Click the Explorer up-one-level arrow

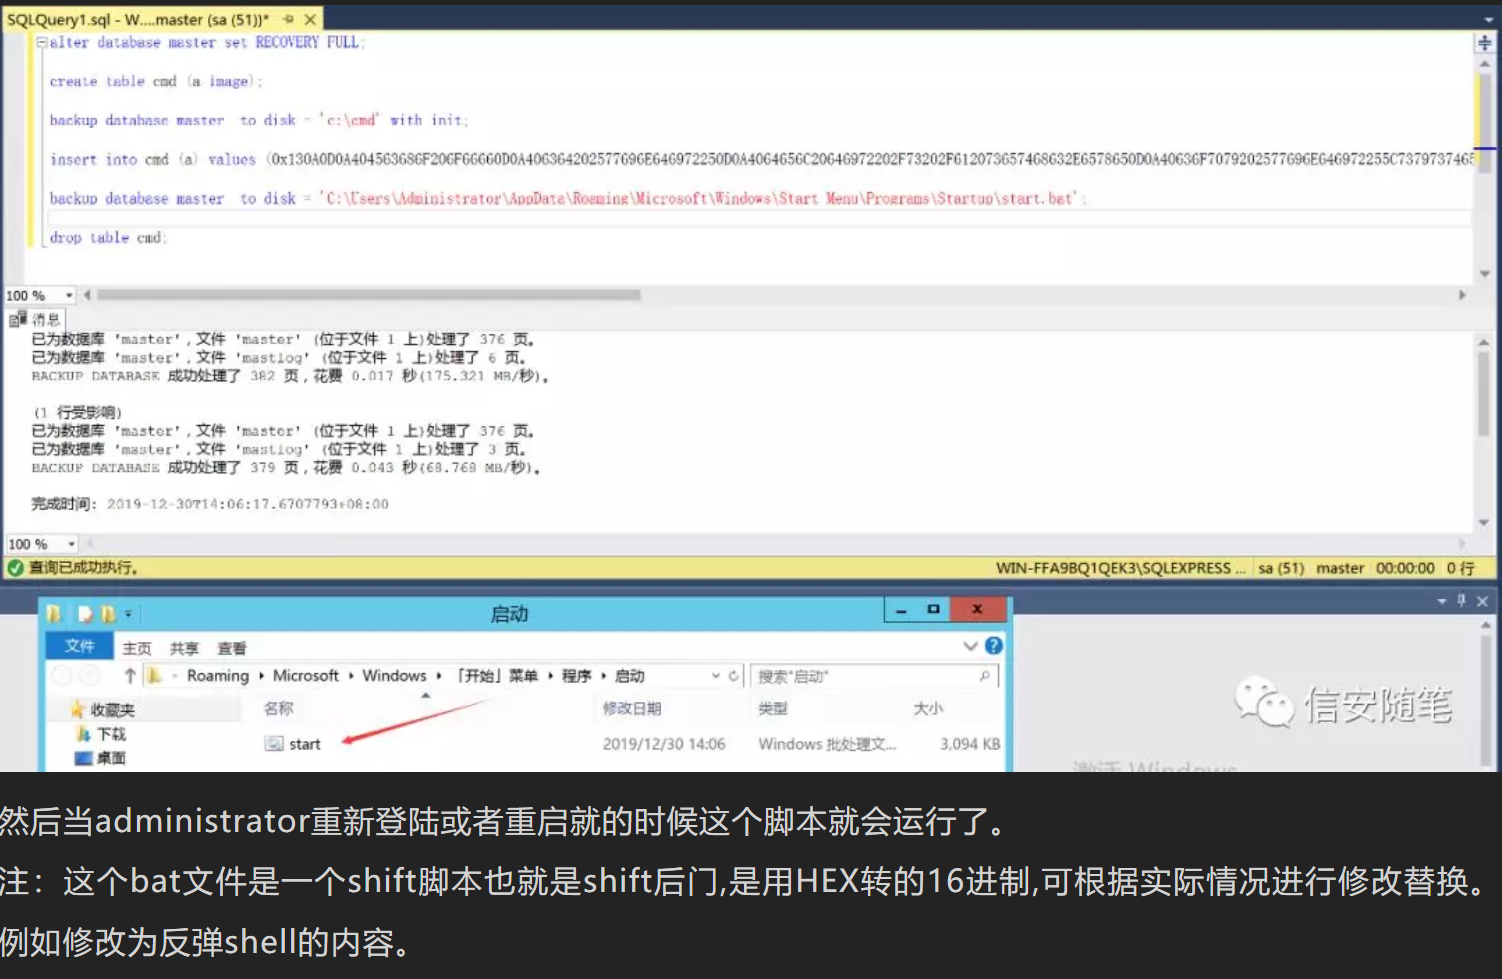pos(130,676)
